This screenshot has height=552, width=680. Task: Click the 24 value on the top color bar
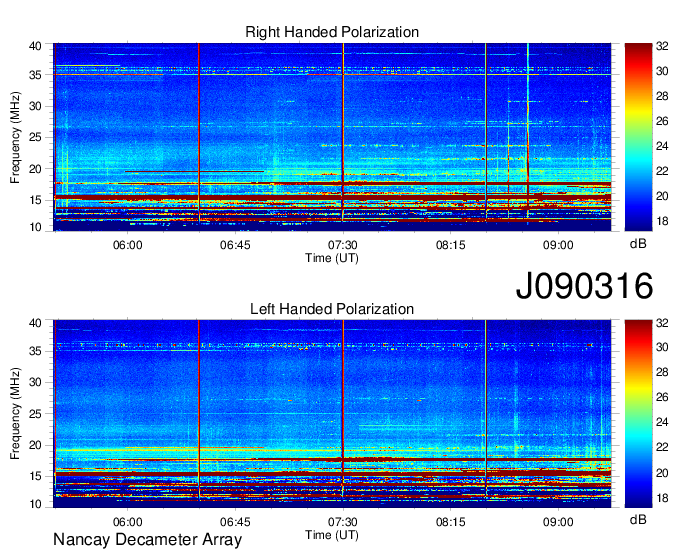click(662, 146)
